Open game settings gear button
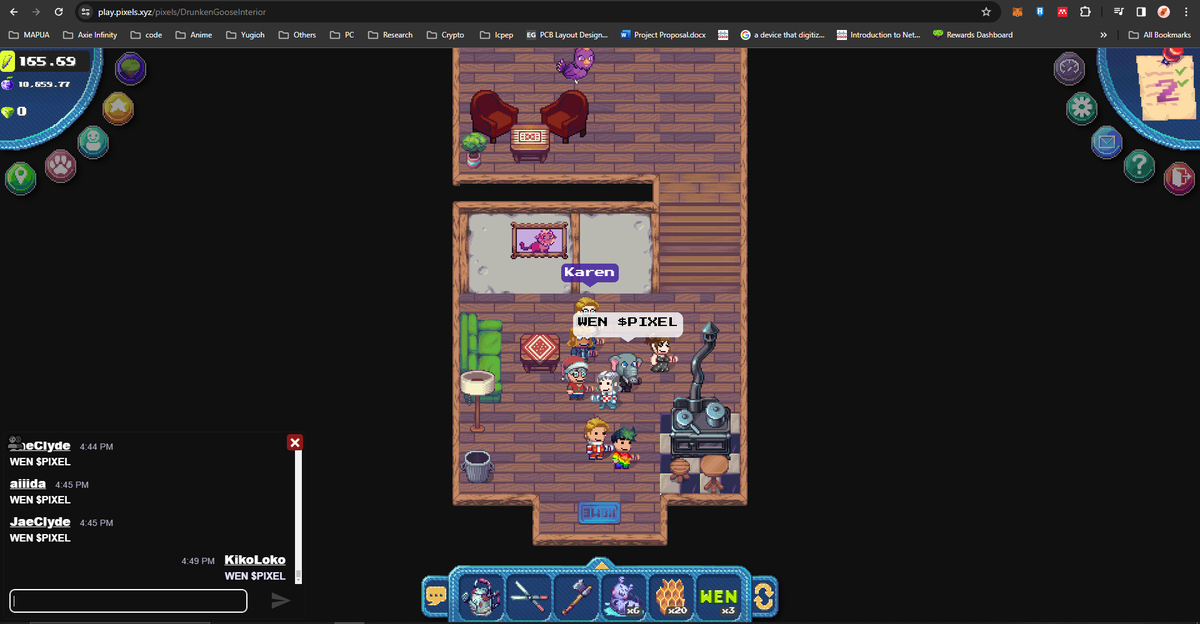 pyautogui.click(x=1081, y=107)
